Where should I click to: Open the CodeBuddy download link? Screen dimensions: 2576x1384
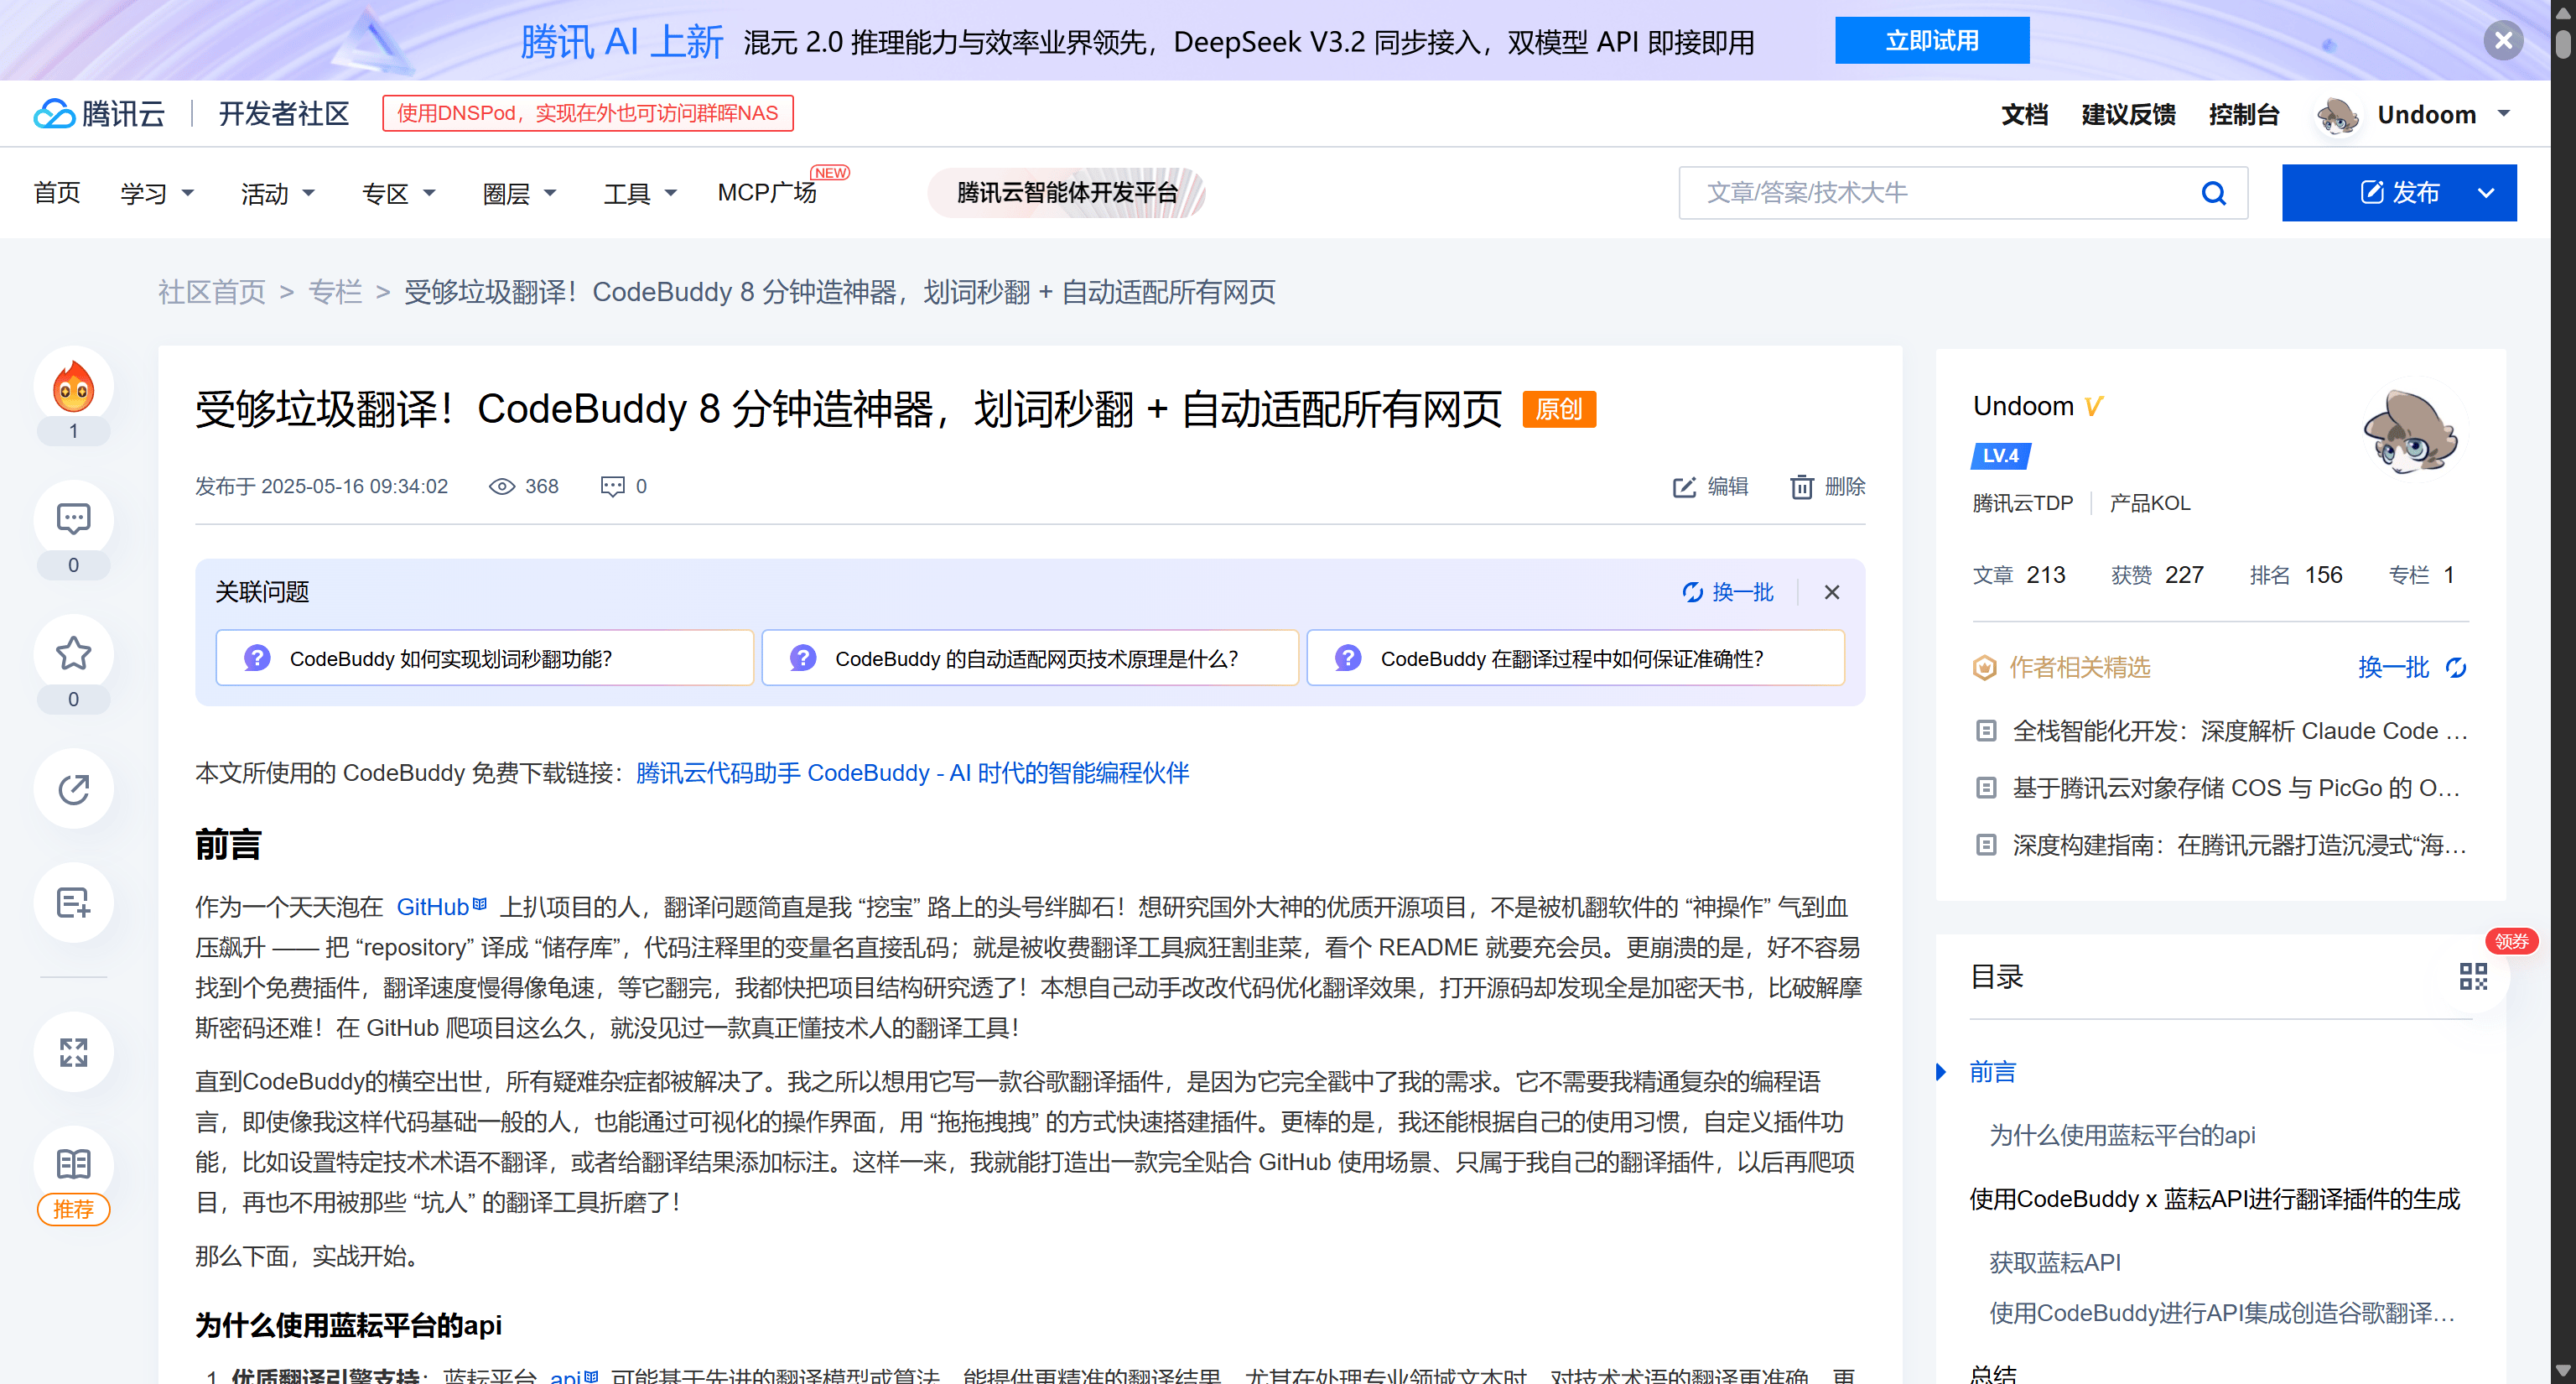click(x=912, y=773)
